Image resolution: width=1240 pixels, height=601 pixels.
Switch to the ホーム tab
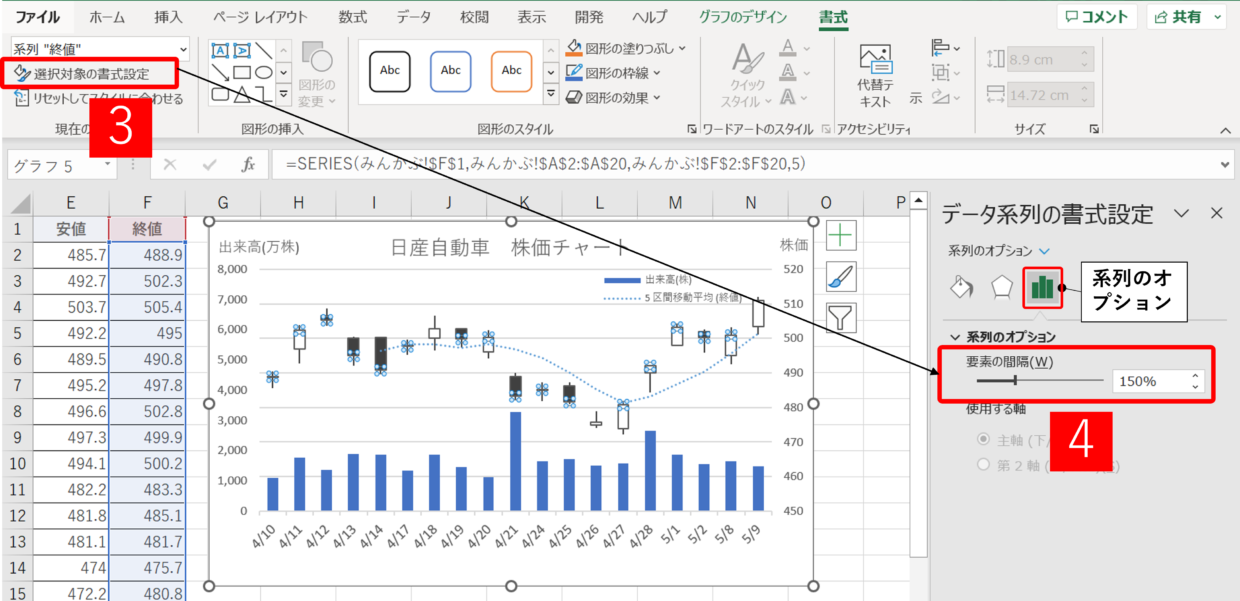[x=107, y=17]
